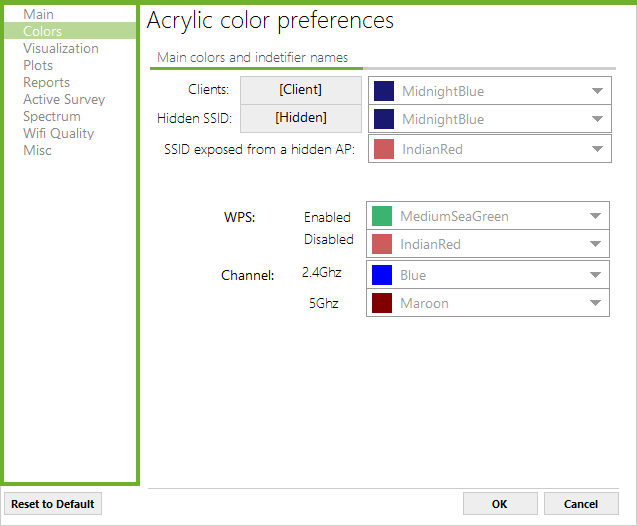
Task: Go to the Plots settings
Action: [x=38, y=65]
